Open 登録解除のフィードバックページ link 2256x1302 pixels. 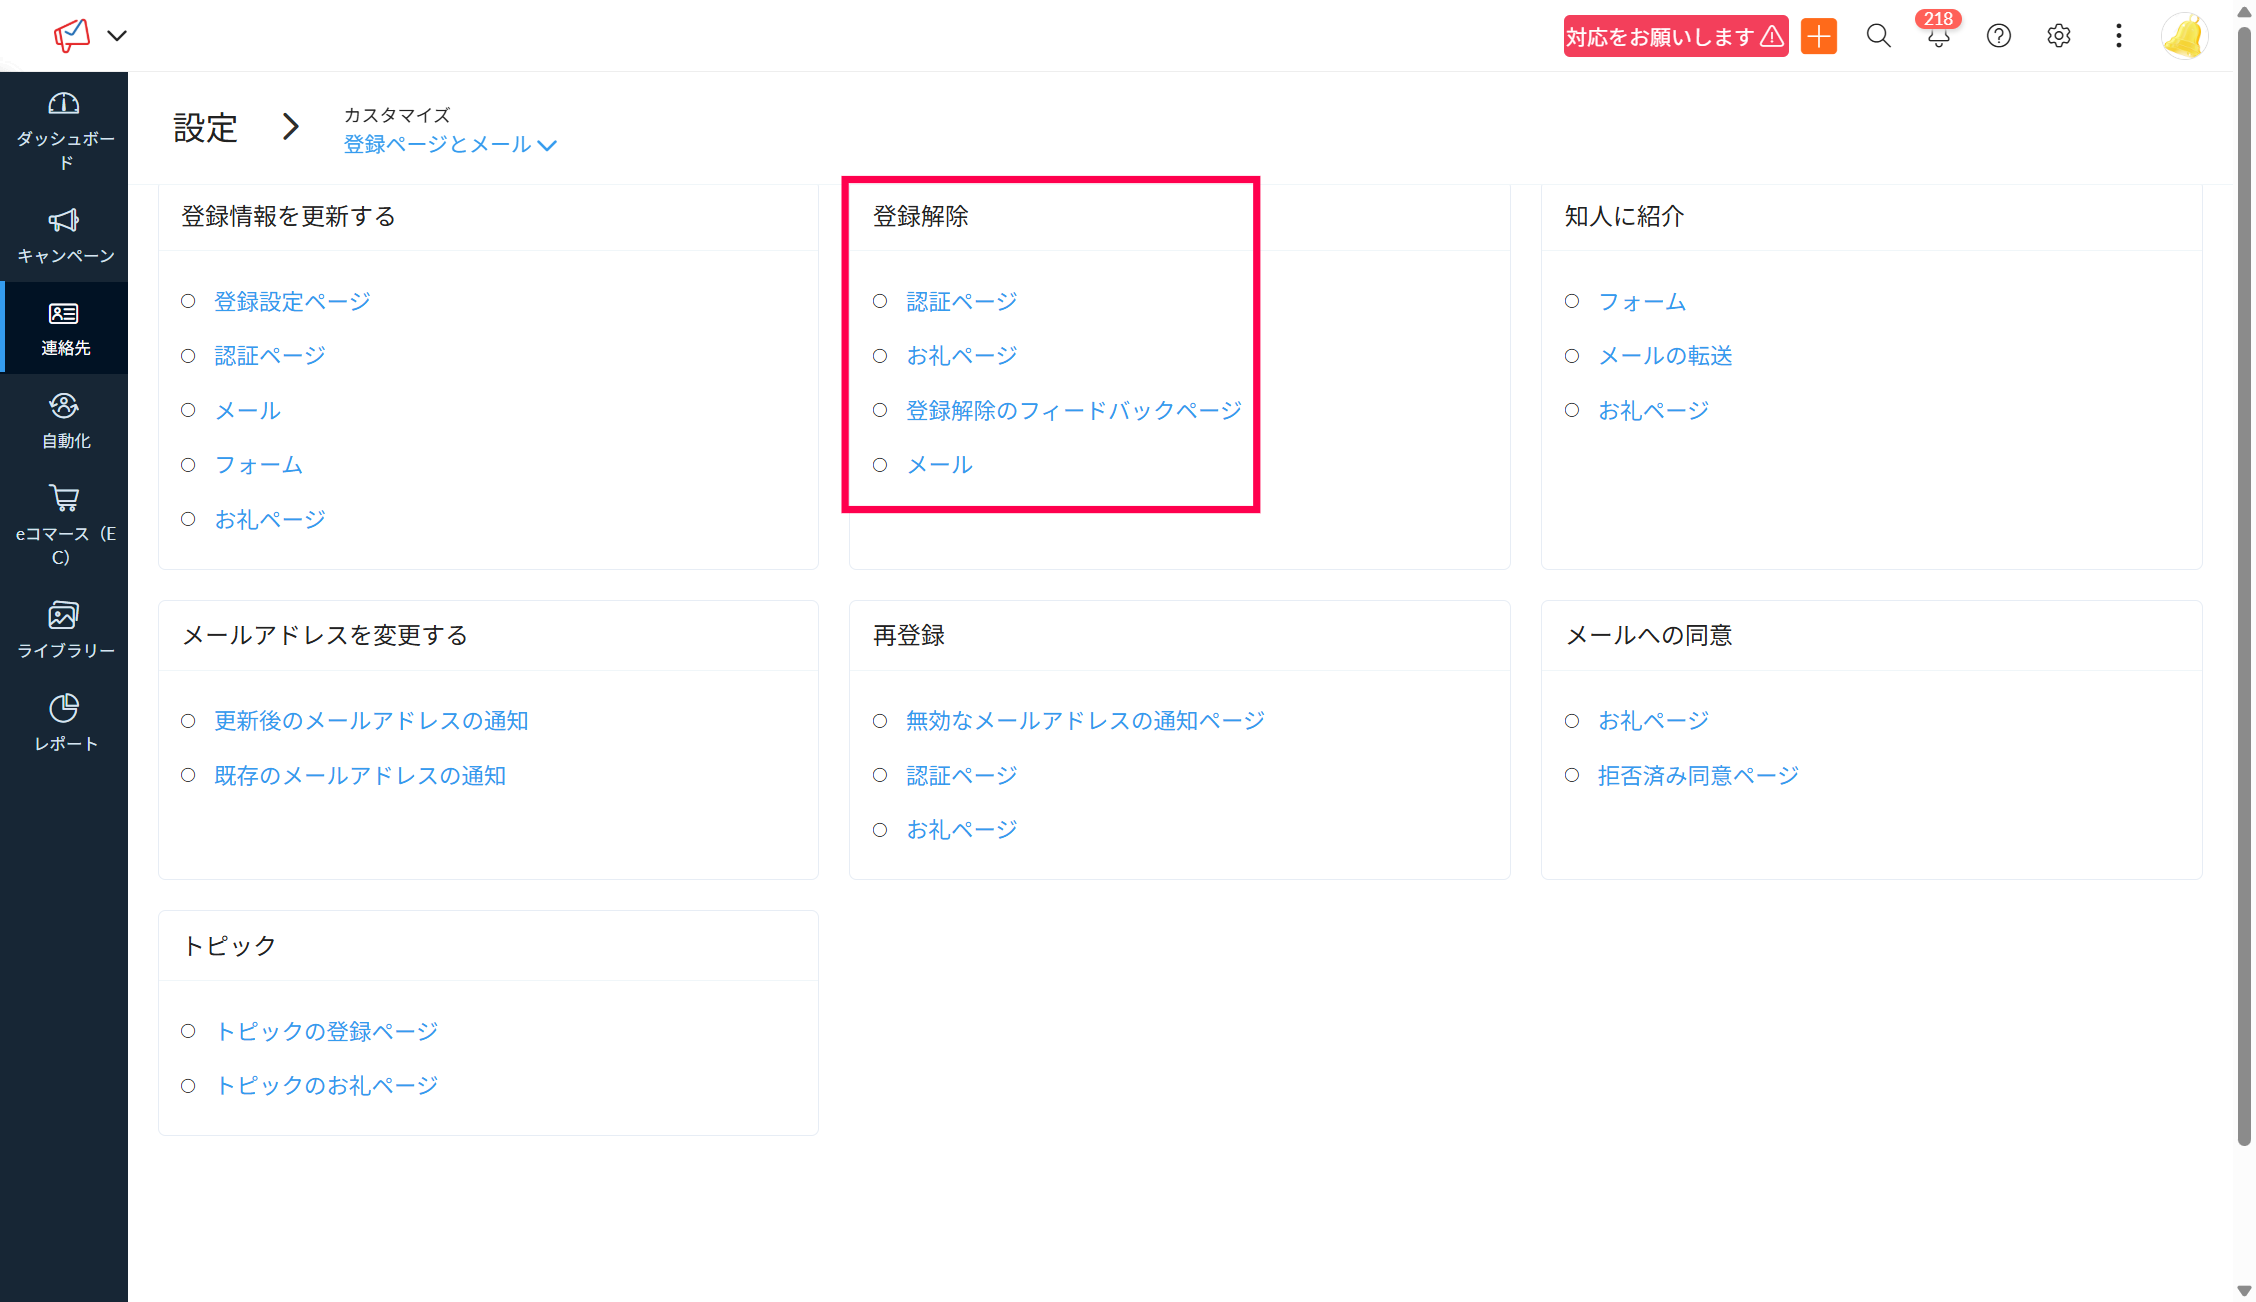tap(1073, 410)
